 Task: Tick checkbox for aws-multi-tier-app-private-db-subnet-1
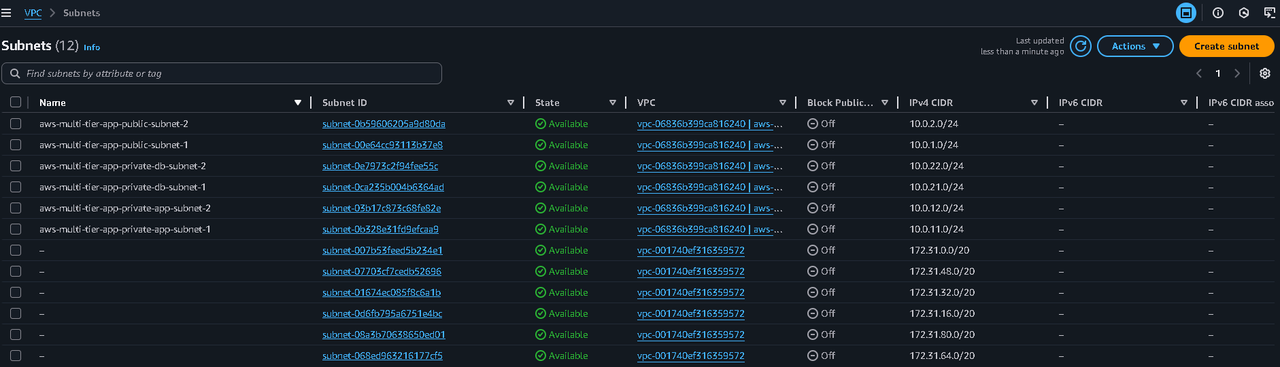15,187
